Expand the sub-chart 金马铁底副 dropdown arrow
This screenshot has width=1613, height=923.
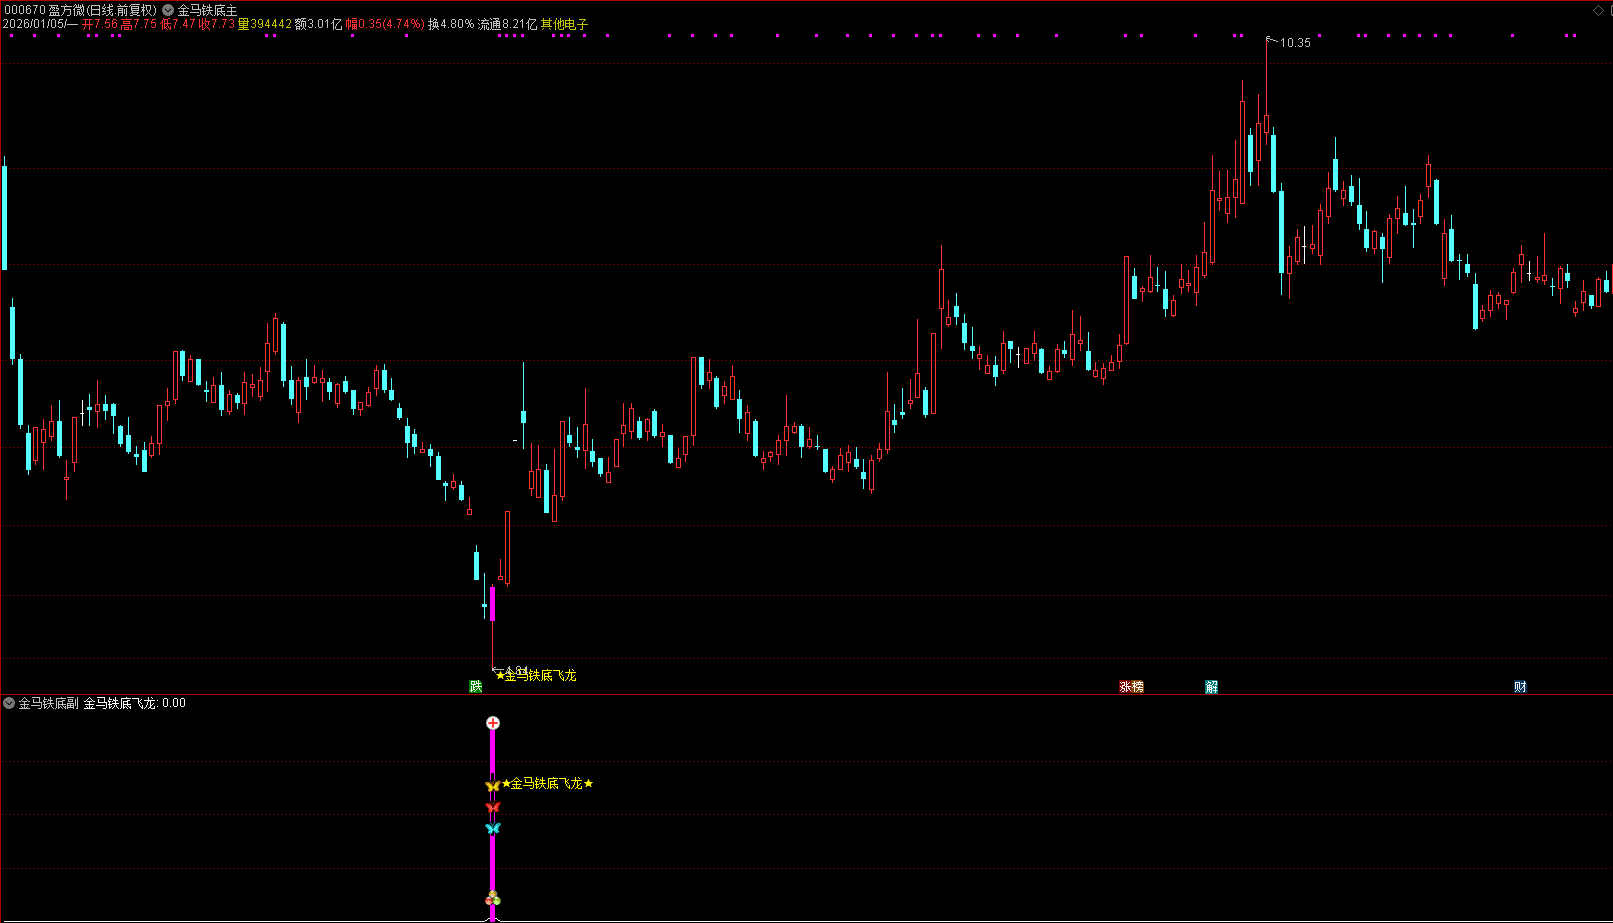[x=9, y=703]
